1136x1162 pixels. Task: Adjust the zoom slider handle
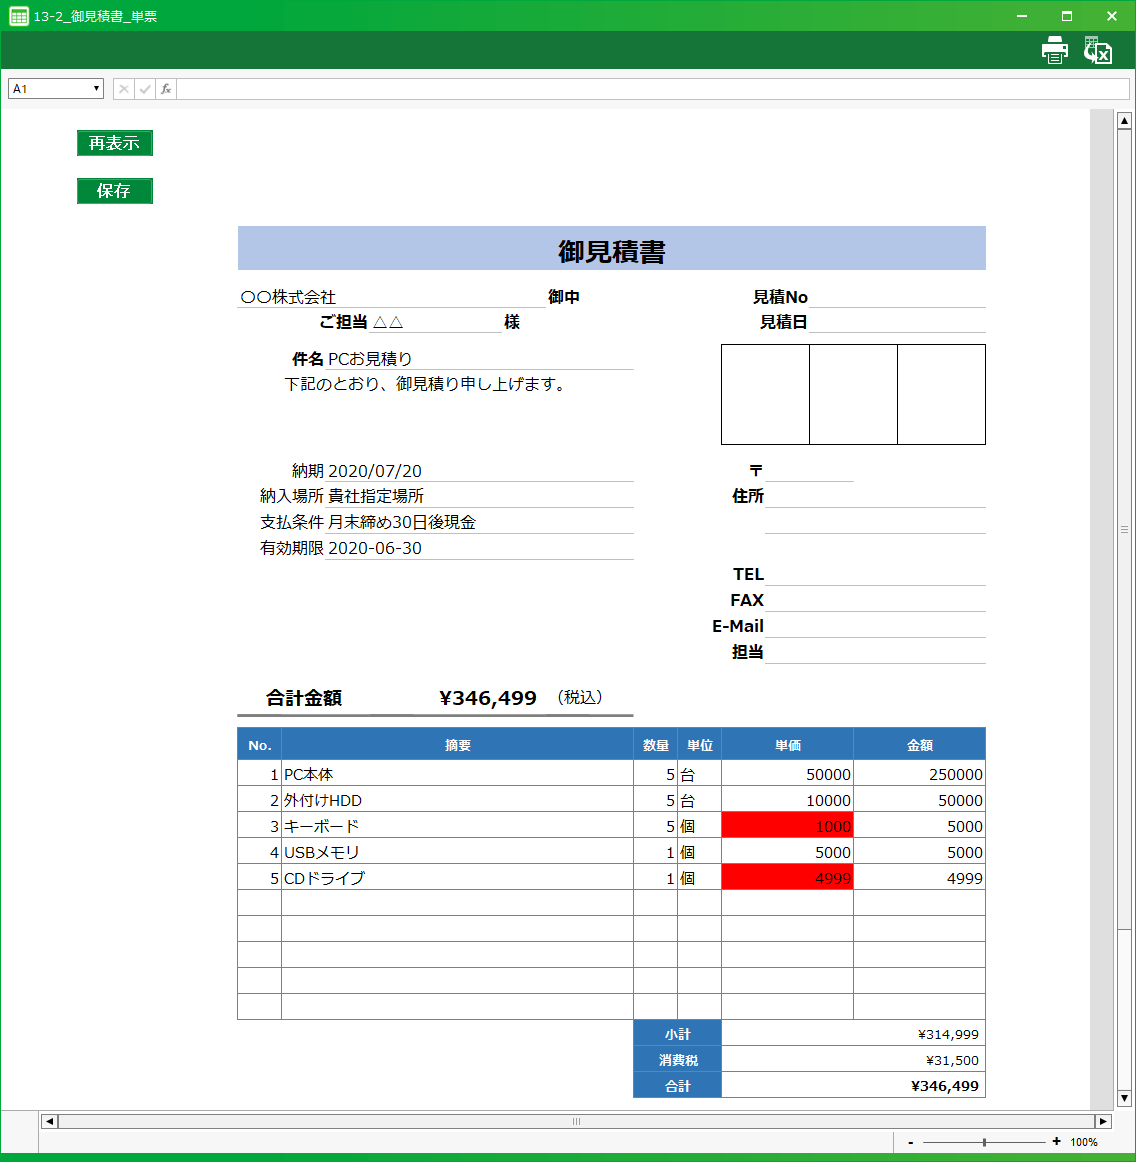984,1142
